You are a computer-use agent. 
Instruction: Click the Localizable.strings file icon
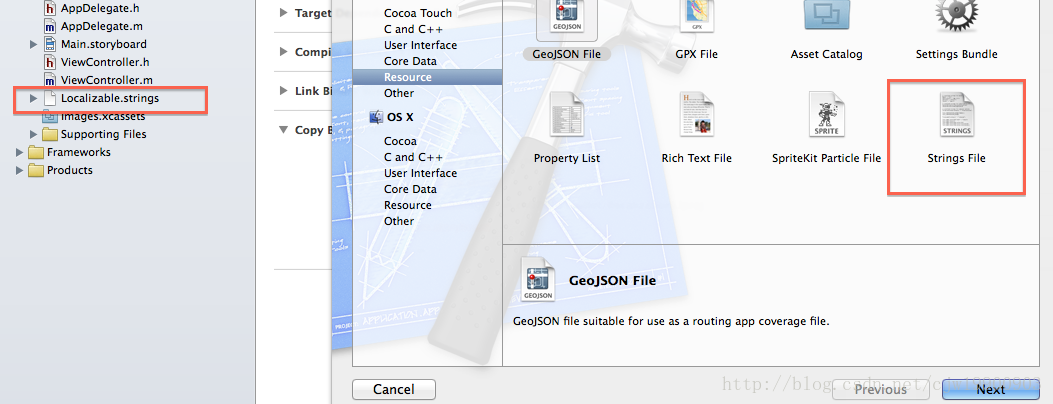(49, 99)
